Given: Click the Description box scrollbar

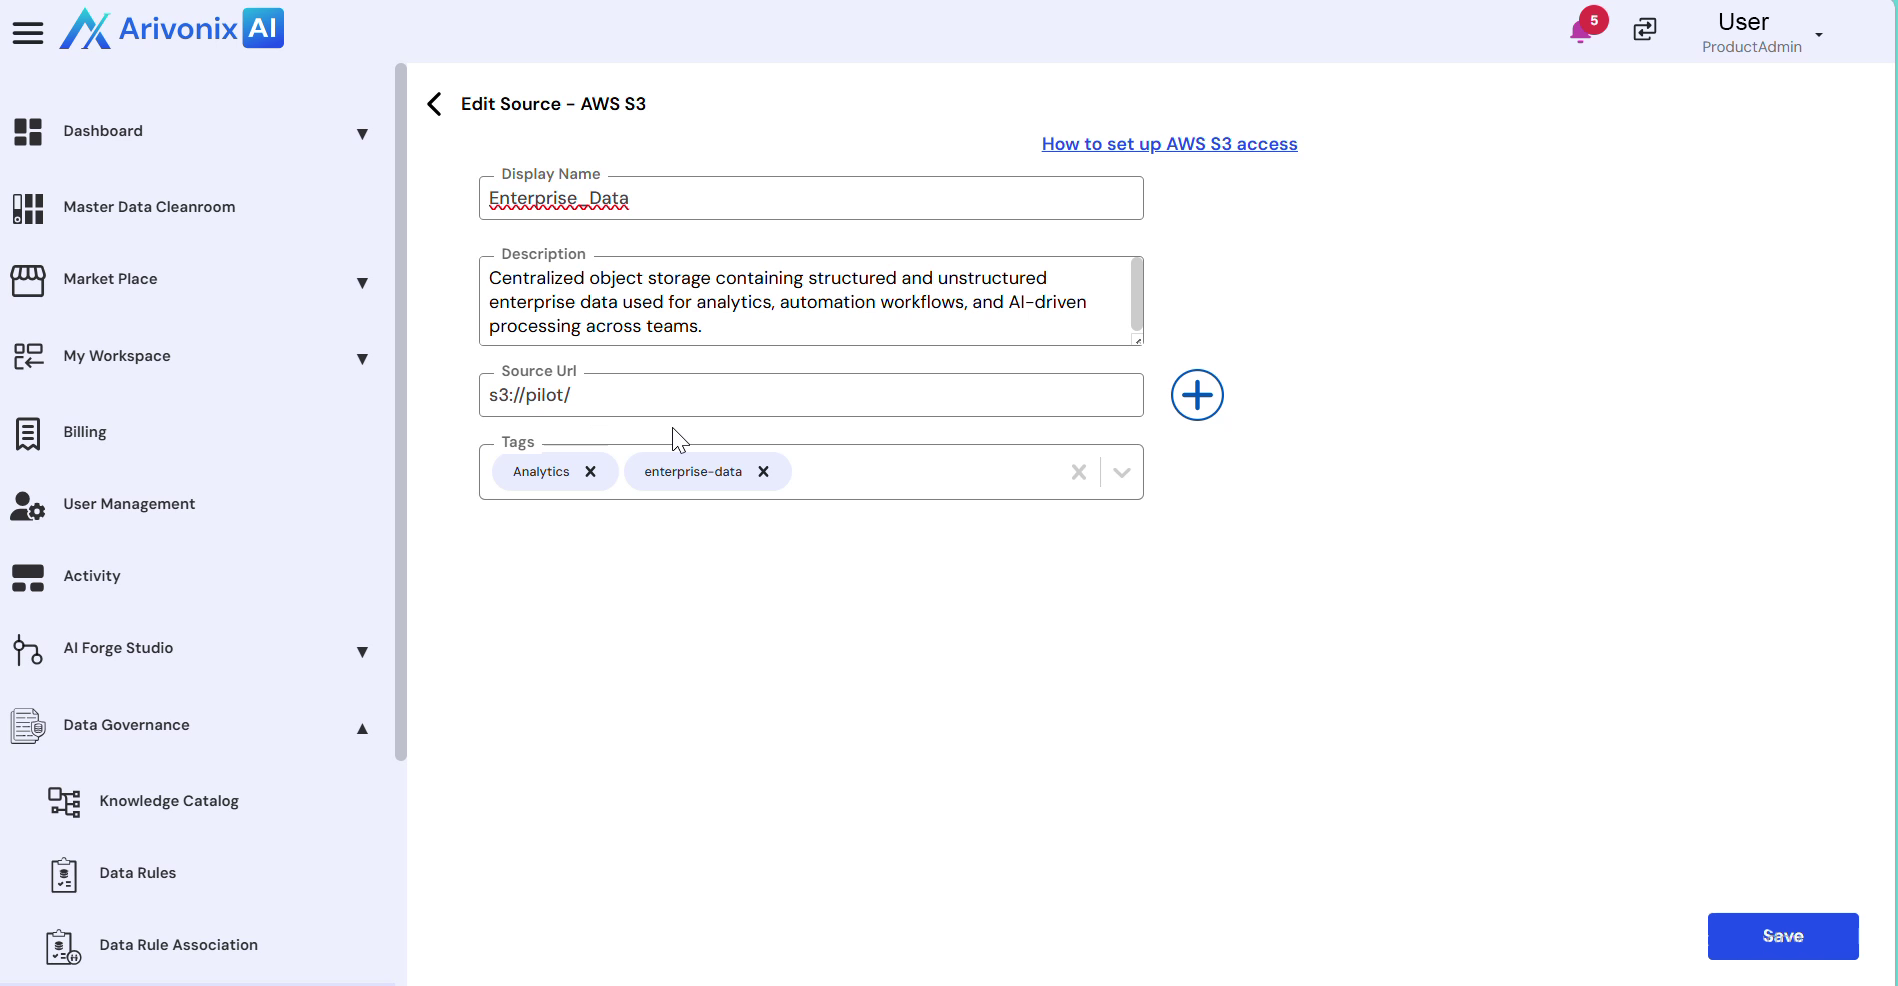Looking at the screenshot, I should 1136,294.
